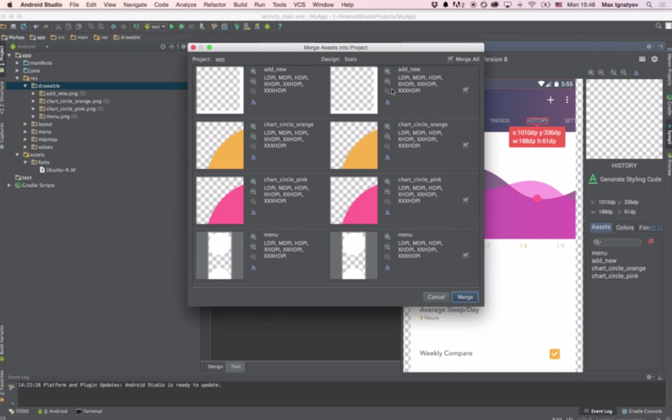
Task: Select chart_circle_orange in Sympli assets list
Action: click(618, 268)
